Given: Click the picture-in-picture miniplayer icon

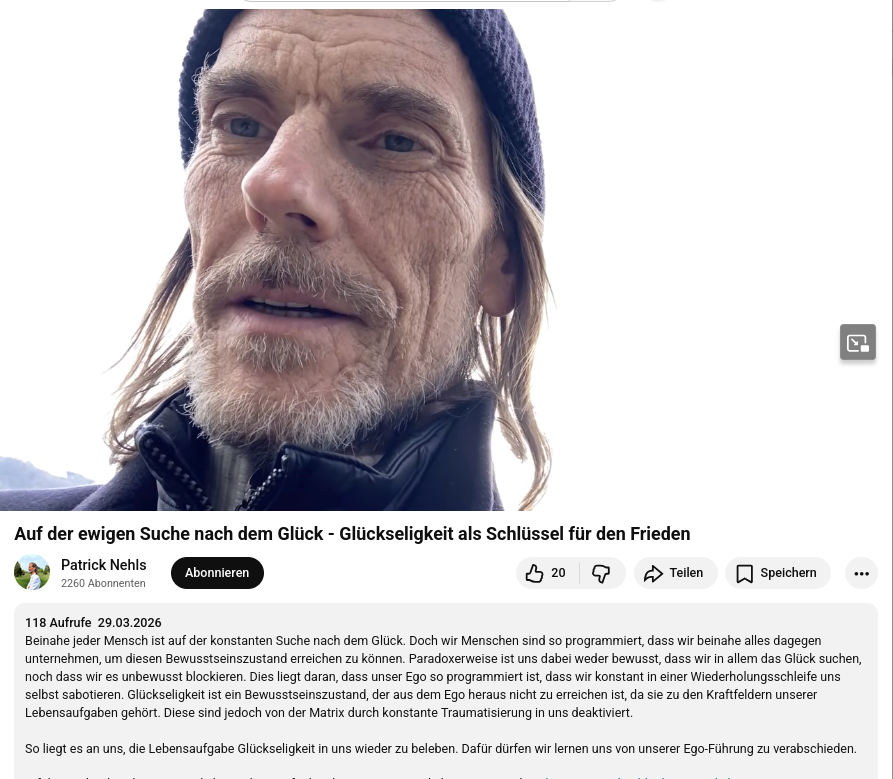Looking at the screenshot, I should (857, 342).
